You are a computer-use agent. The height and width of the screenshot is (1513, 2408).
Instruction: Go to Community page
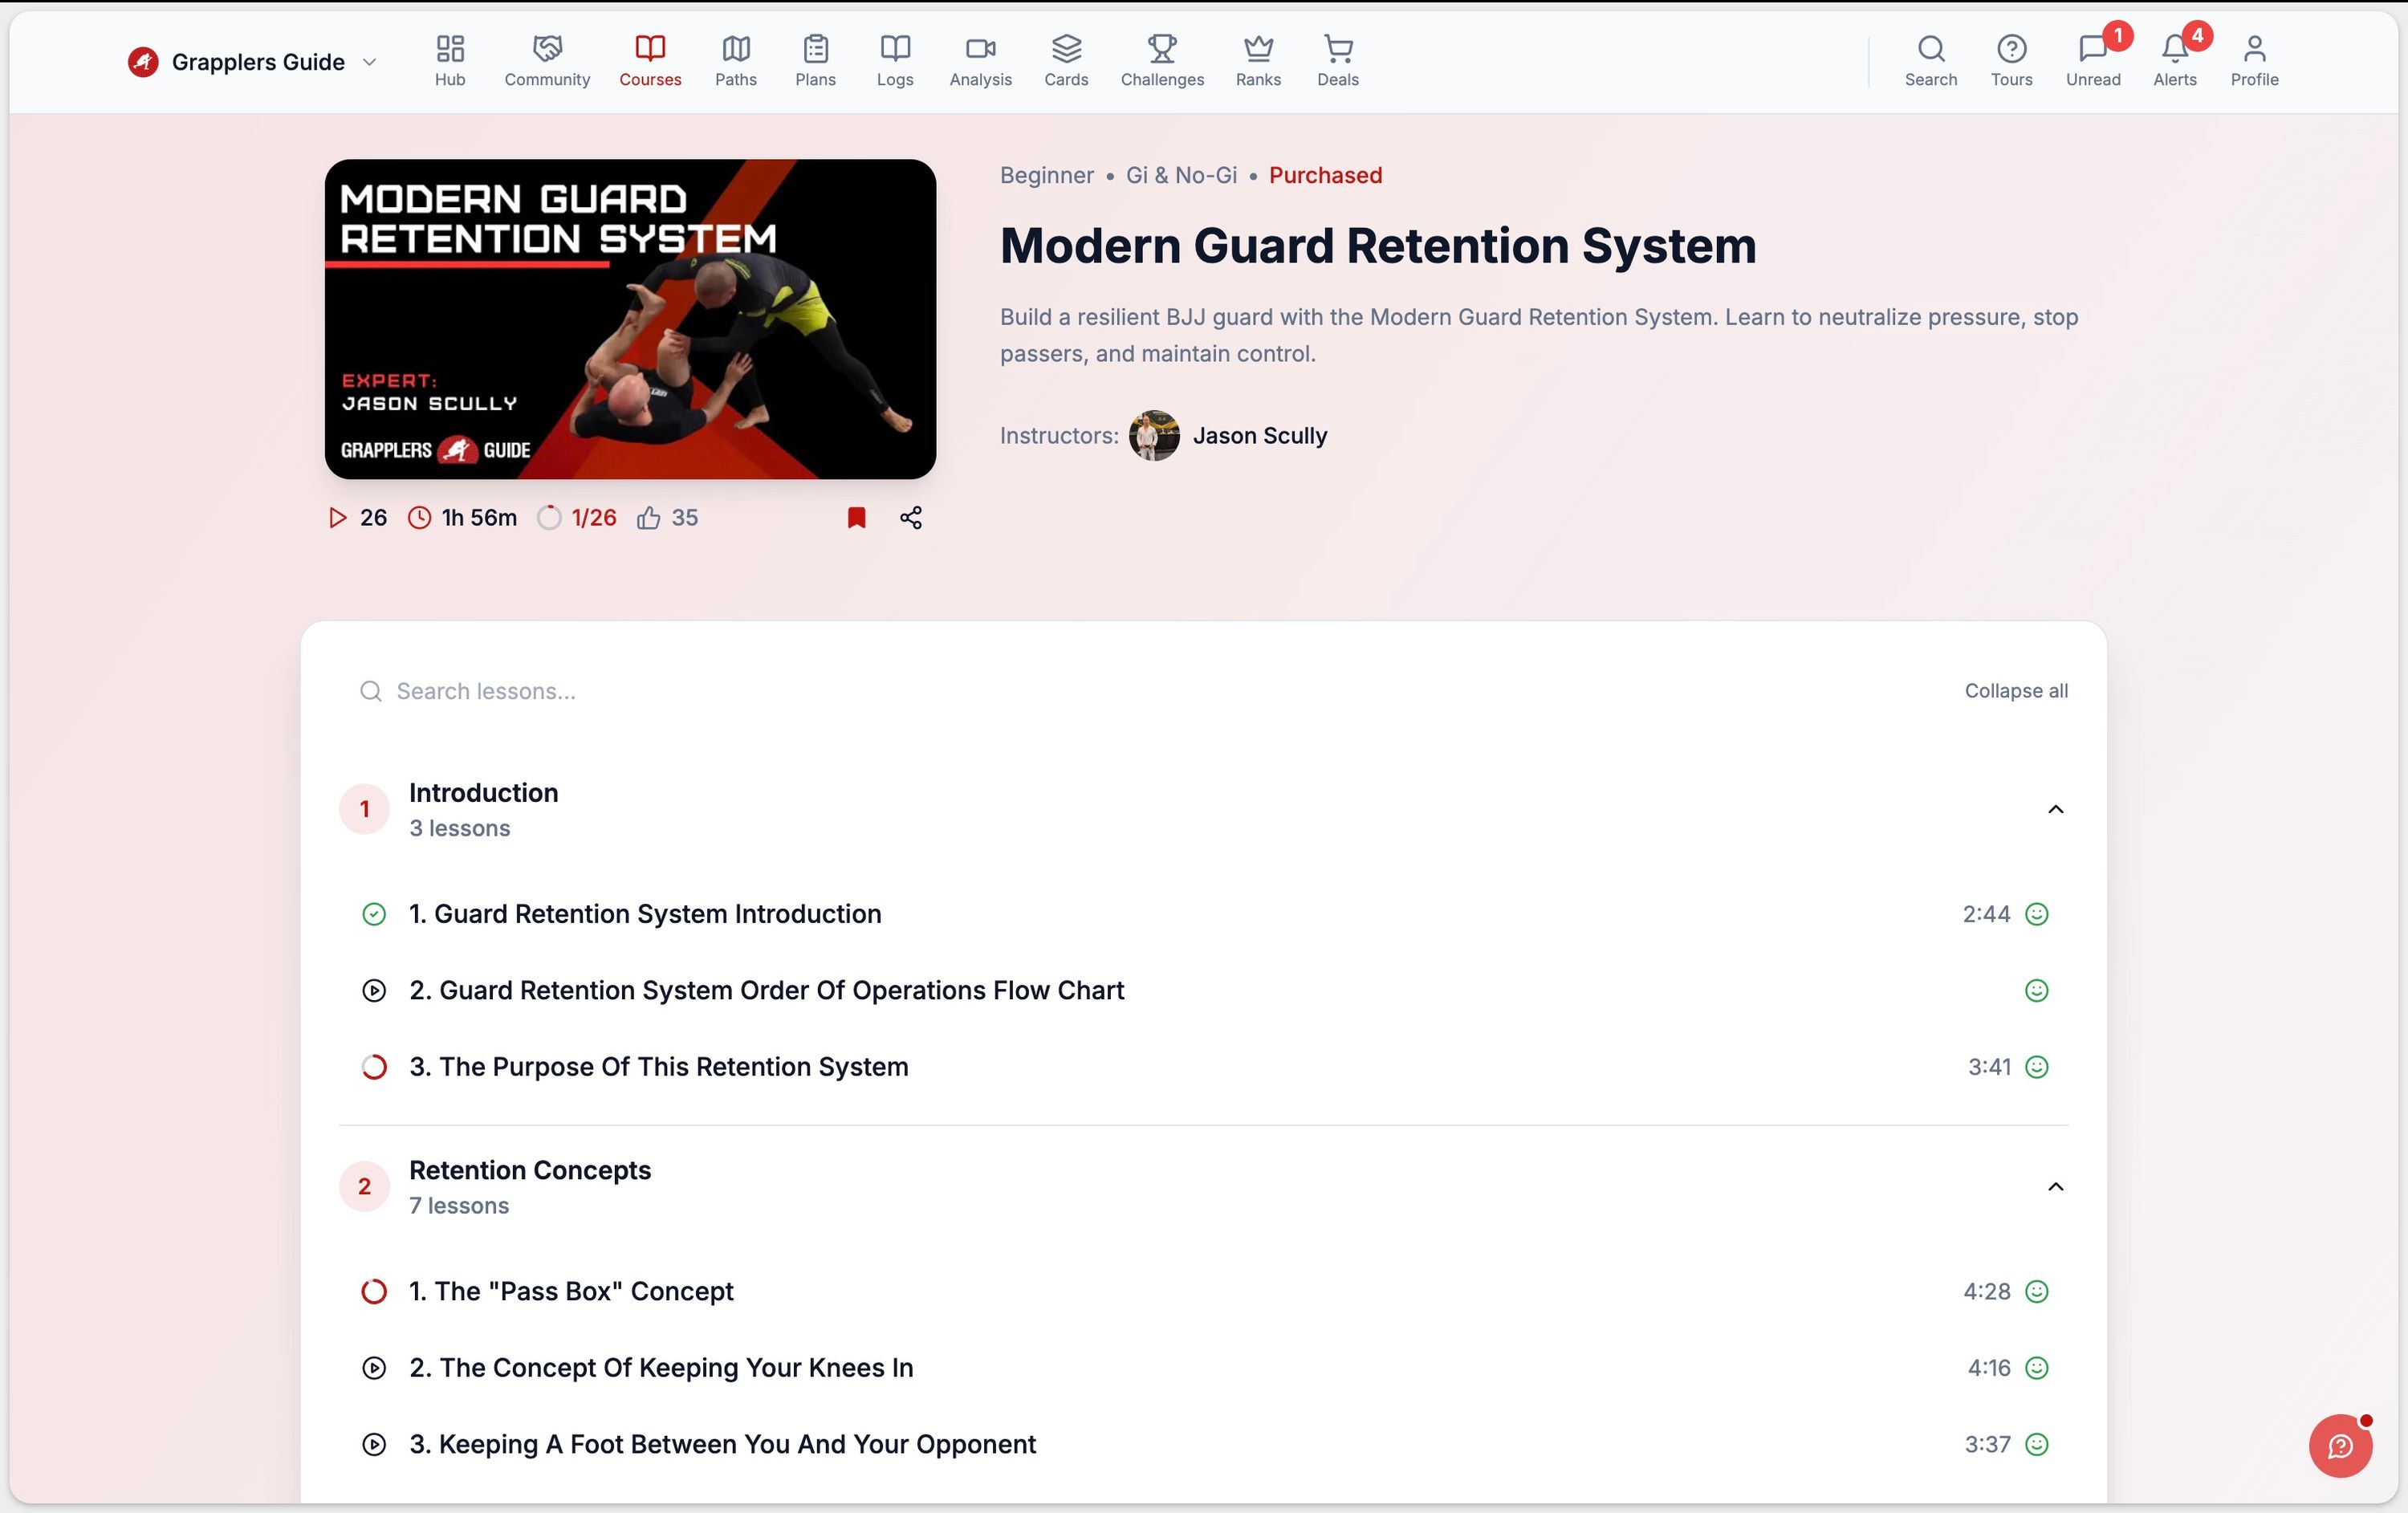pyautogui.click(x=547, y=61)
